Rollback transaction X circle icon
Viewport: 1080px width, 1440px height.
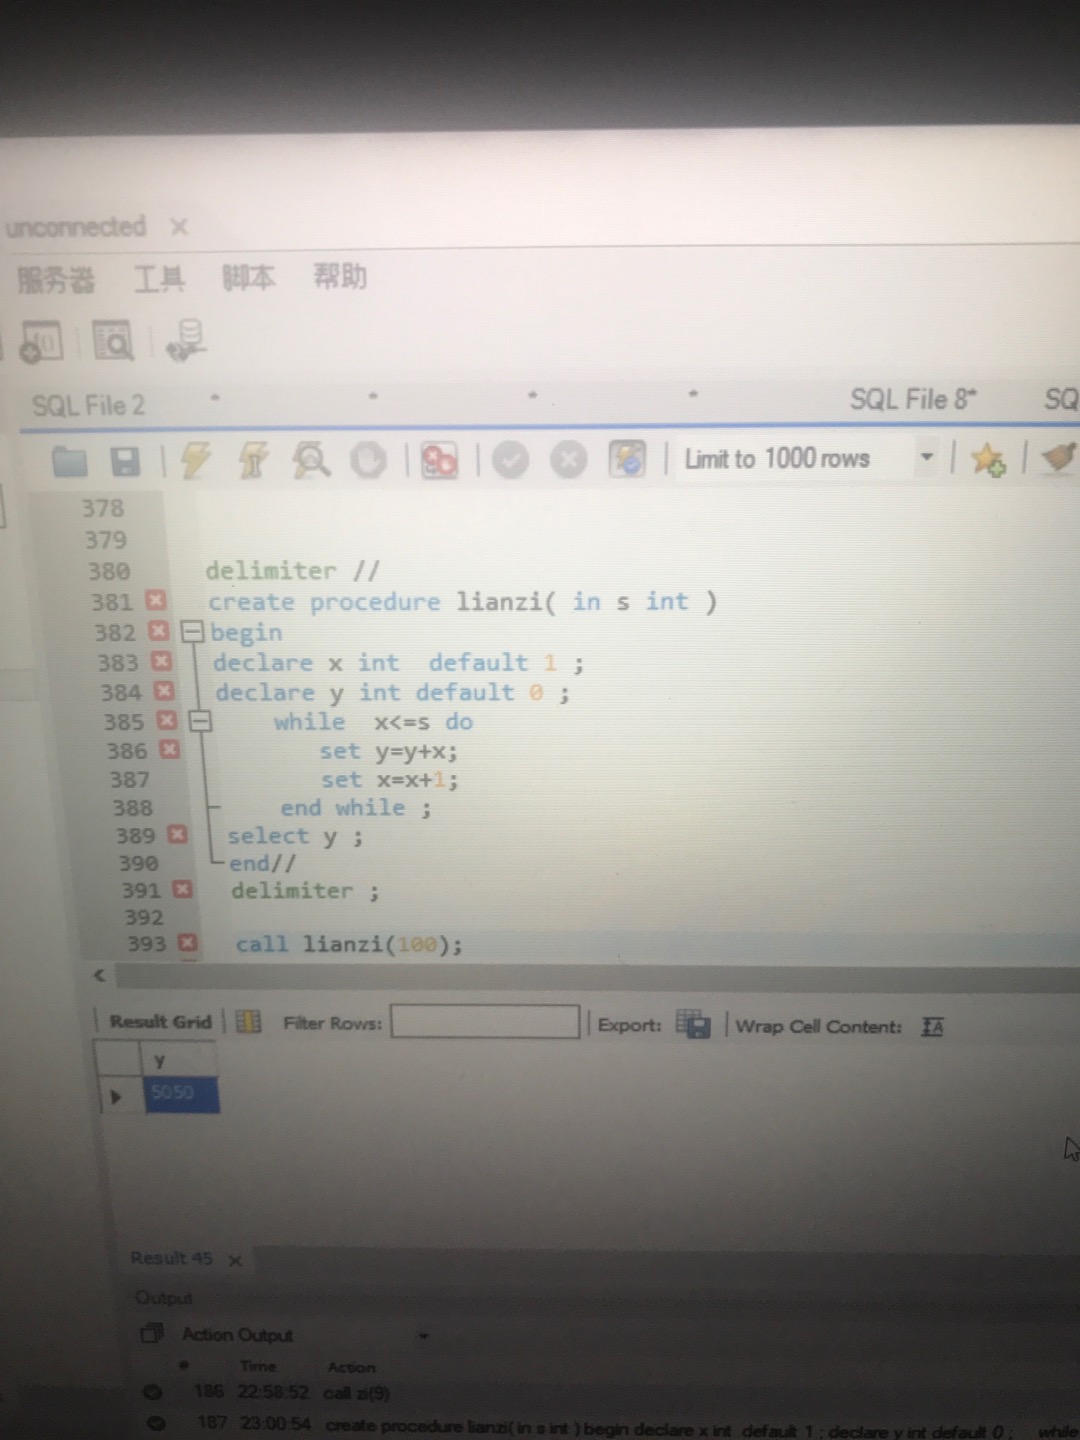pyautogui.click(x=569, y=460)
